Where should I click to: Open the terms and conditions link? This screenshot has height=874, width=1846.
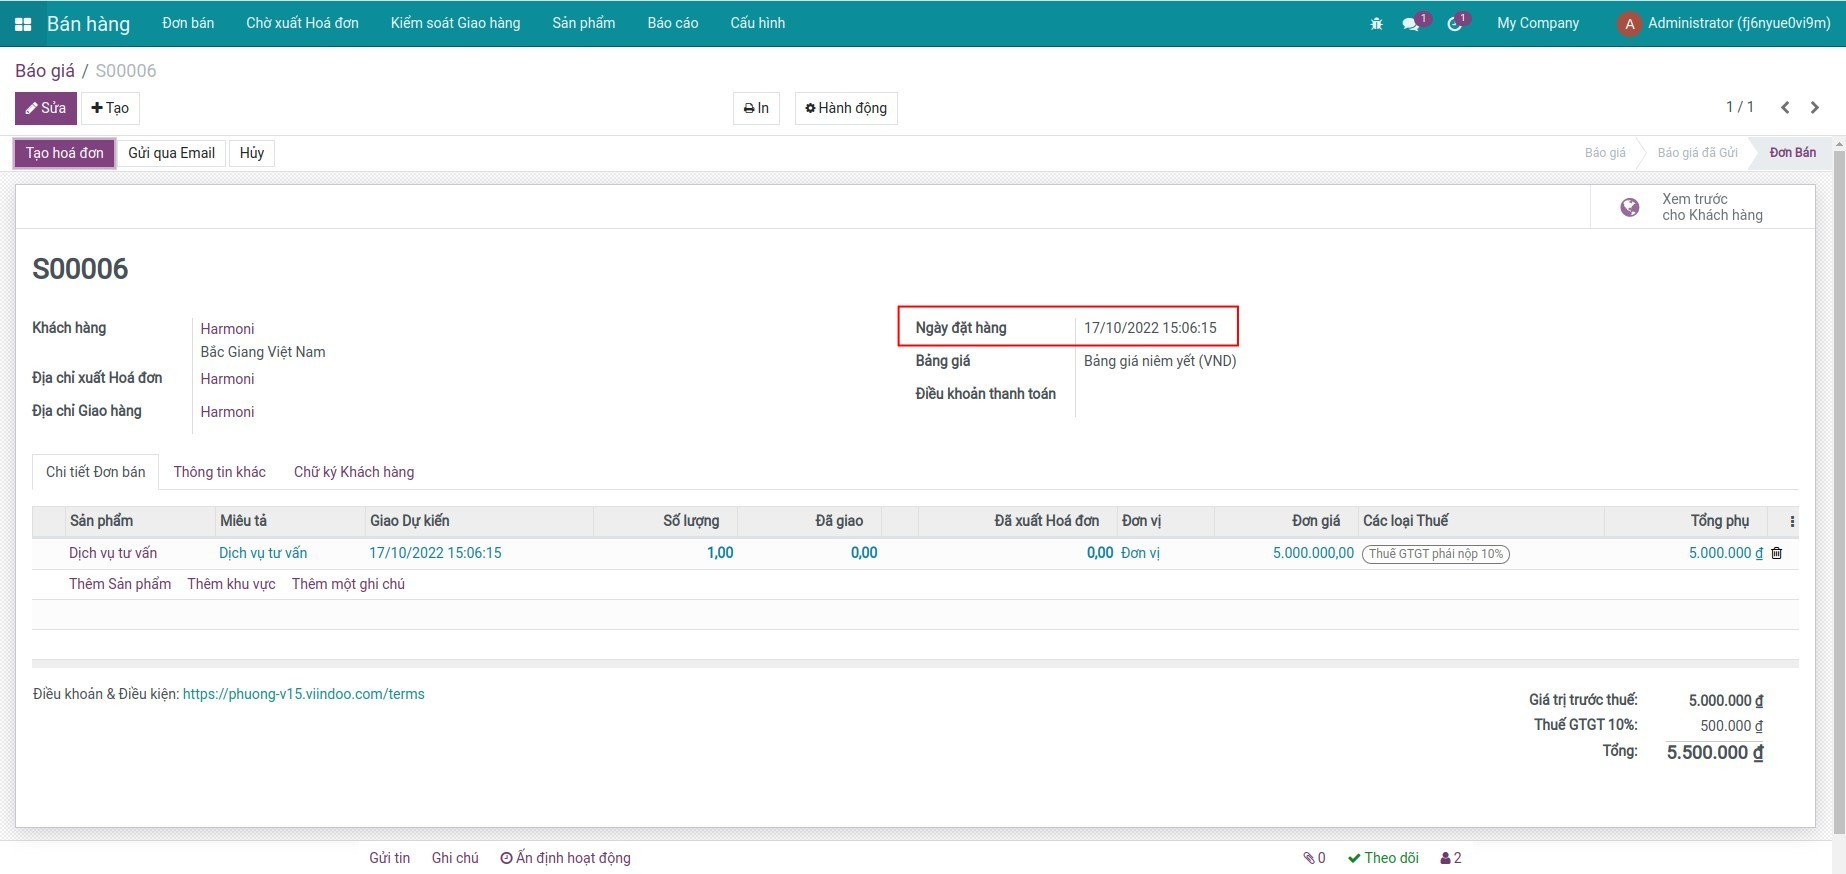pyautogui.click(x=303, y=694)
